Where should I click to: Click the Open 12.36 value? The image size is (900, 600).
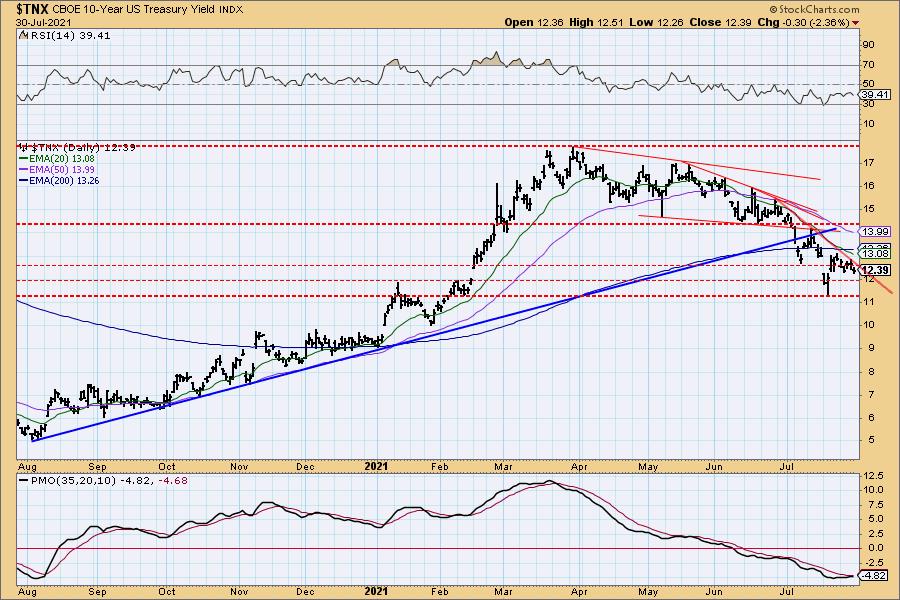pyautogui.click(x=534, y=22)
